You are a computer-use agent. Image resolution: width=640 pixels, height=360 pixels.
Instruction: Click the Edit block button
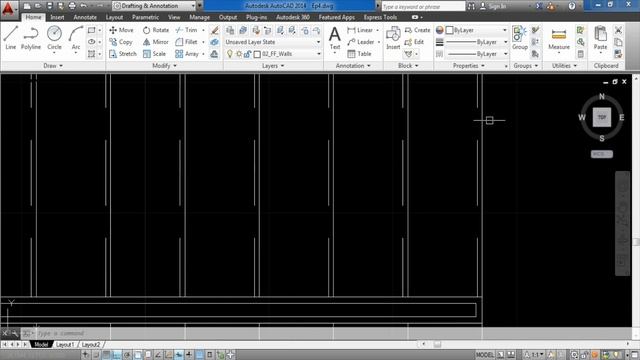click(414, 42)
